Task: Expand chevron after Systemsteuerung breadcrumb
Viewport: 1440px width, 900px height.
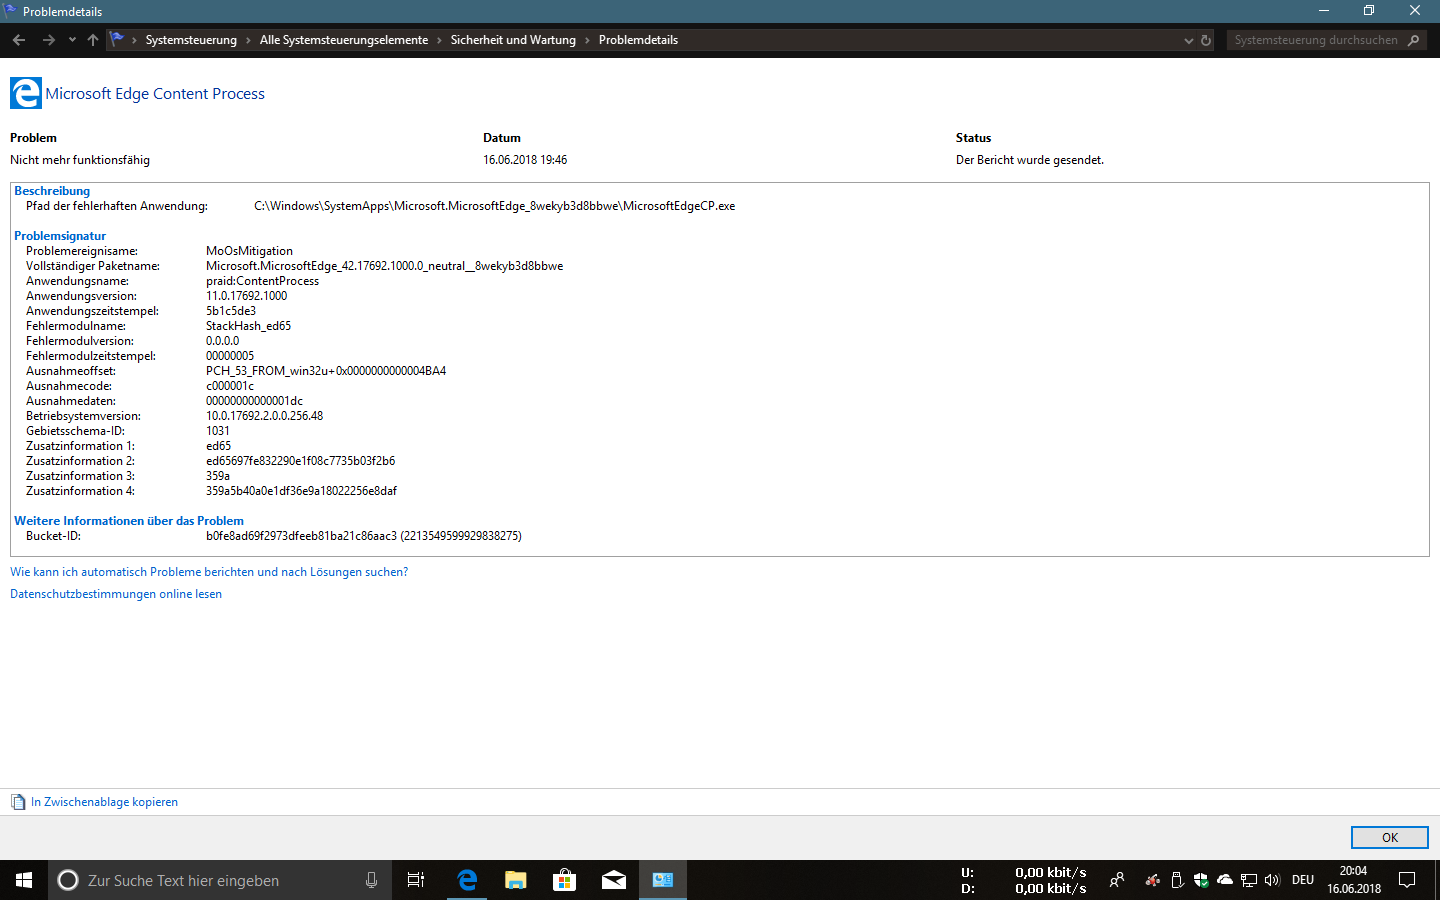Action: (249, 40)
